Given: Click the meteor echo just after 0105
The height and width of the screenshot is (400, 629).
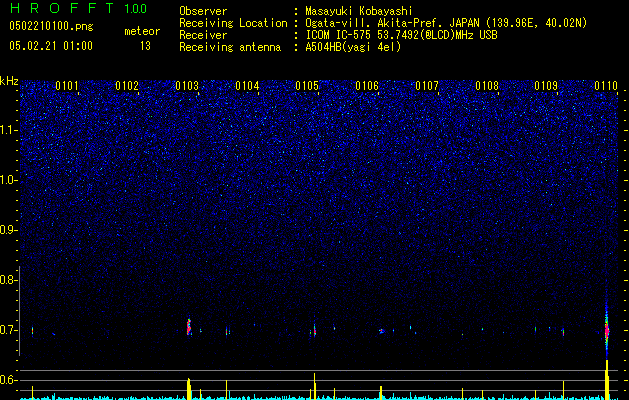Looking at the screenshot, I should coord(314,331).
